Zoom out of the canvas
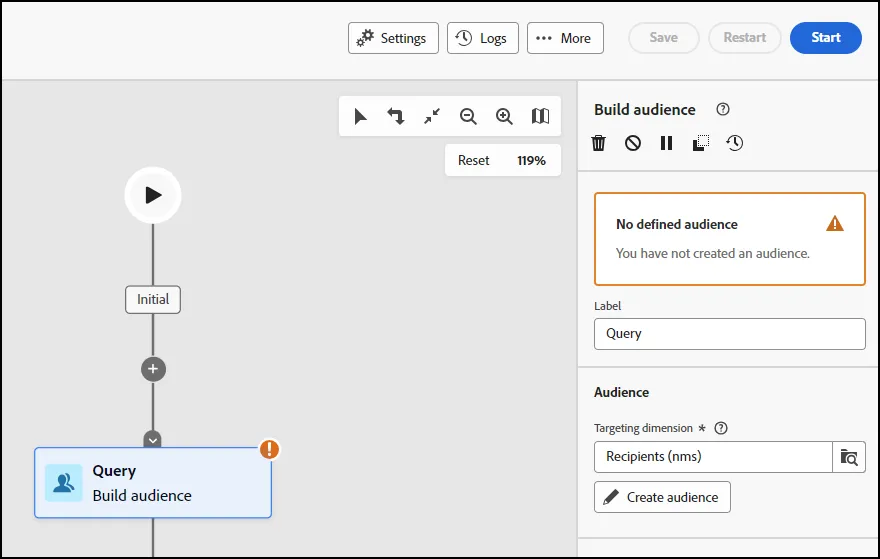The width and height of the screenshot is (880, 559). [x=468, y=116]
